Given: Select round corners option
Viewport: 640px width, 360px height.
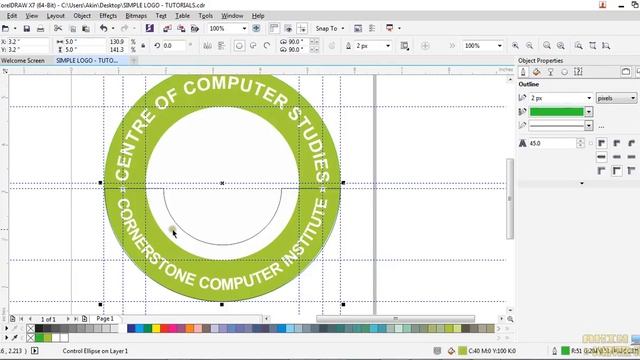Looking at the screenshot, I should pyautogui.click(x=617, y=143).
